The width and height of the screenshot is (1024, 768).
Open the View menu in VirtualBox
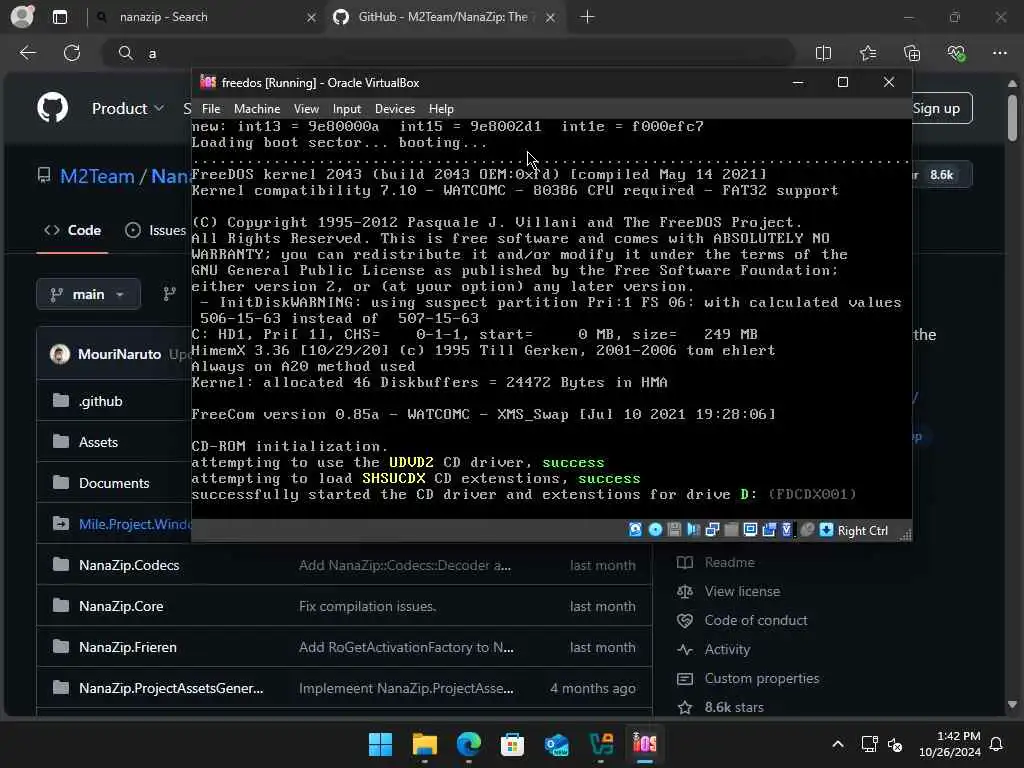tap(306, 109)
